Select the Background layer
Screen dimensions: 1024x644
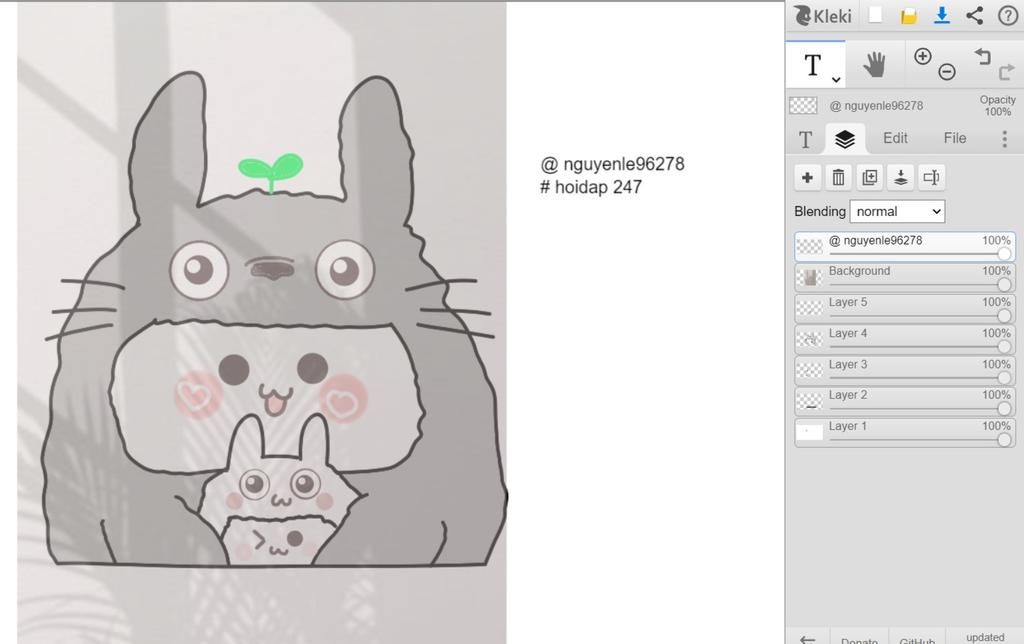click(x=905, y=277)
